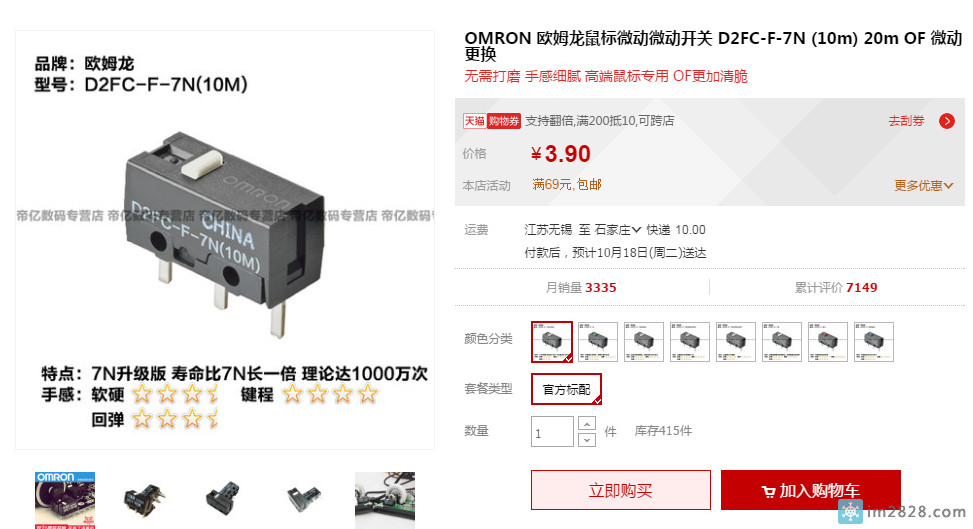The image size is (973, 529).
Task: Click the cart icon on 加入购物车 button
Action: coord(768,492)
